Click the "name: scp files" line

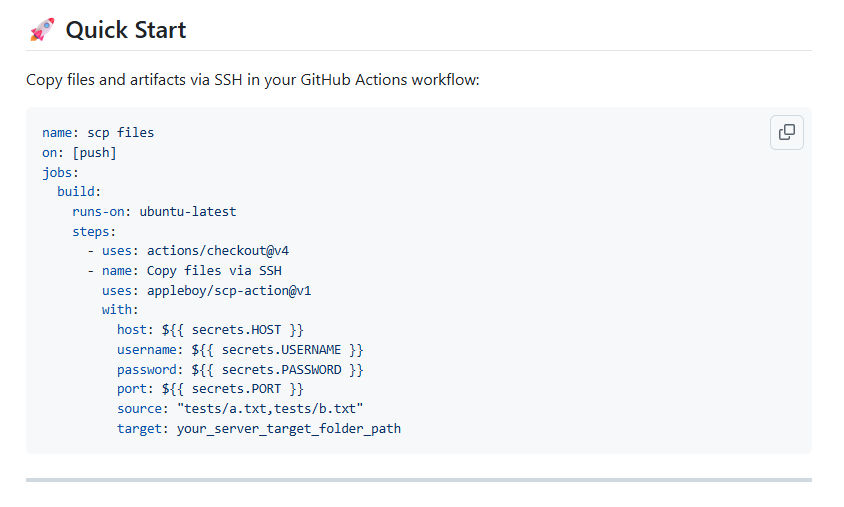point(98,132)
